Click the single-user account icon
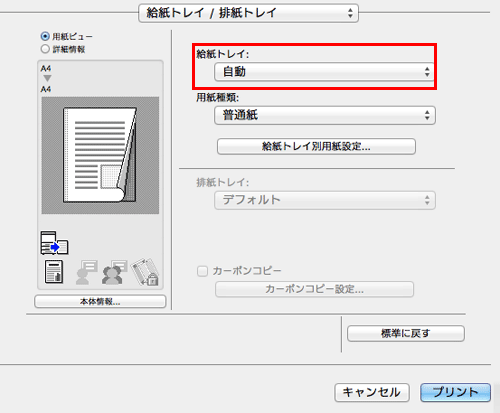Viewport: 500px width, 413px height. (x=87, y=272)
